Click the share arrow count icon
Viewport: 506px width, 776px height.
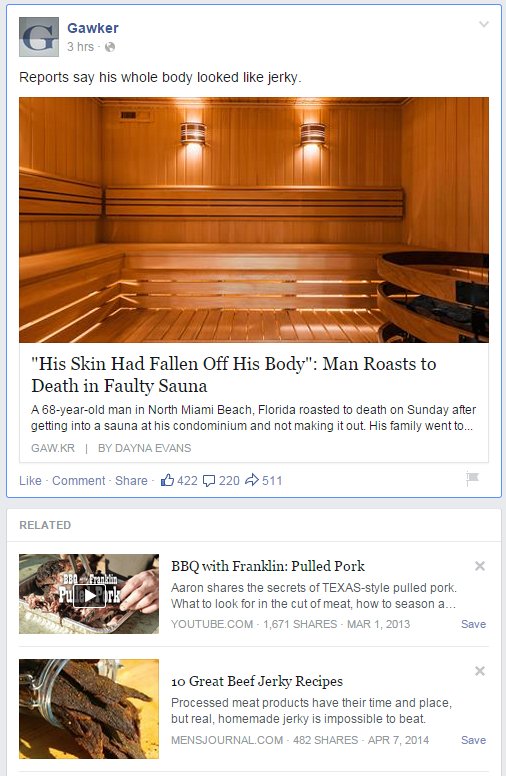pos(252,480)
